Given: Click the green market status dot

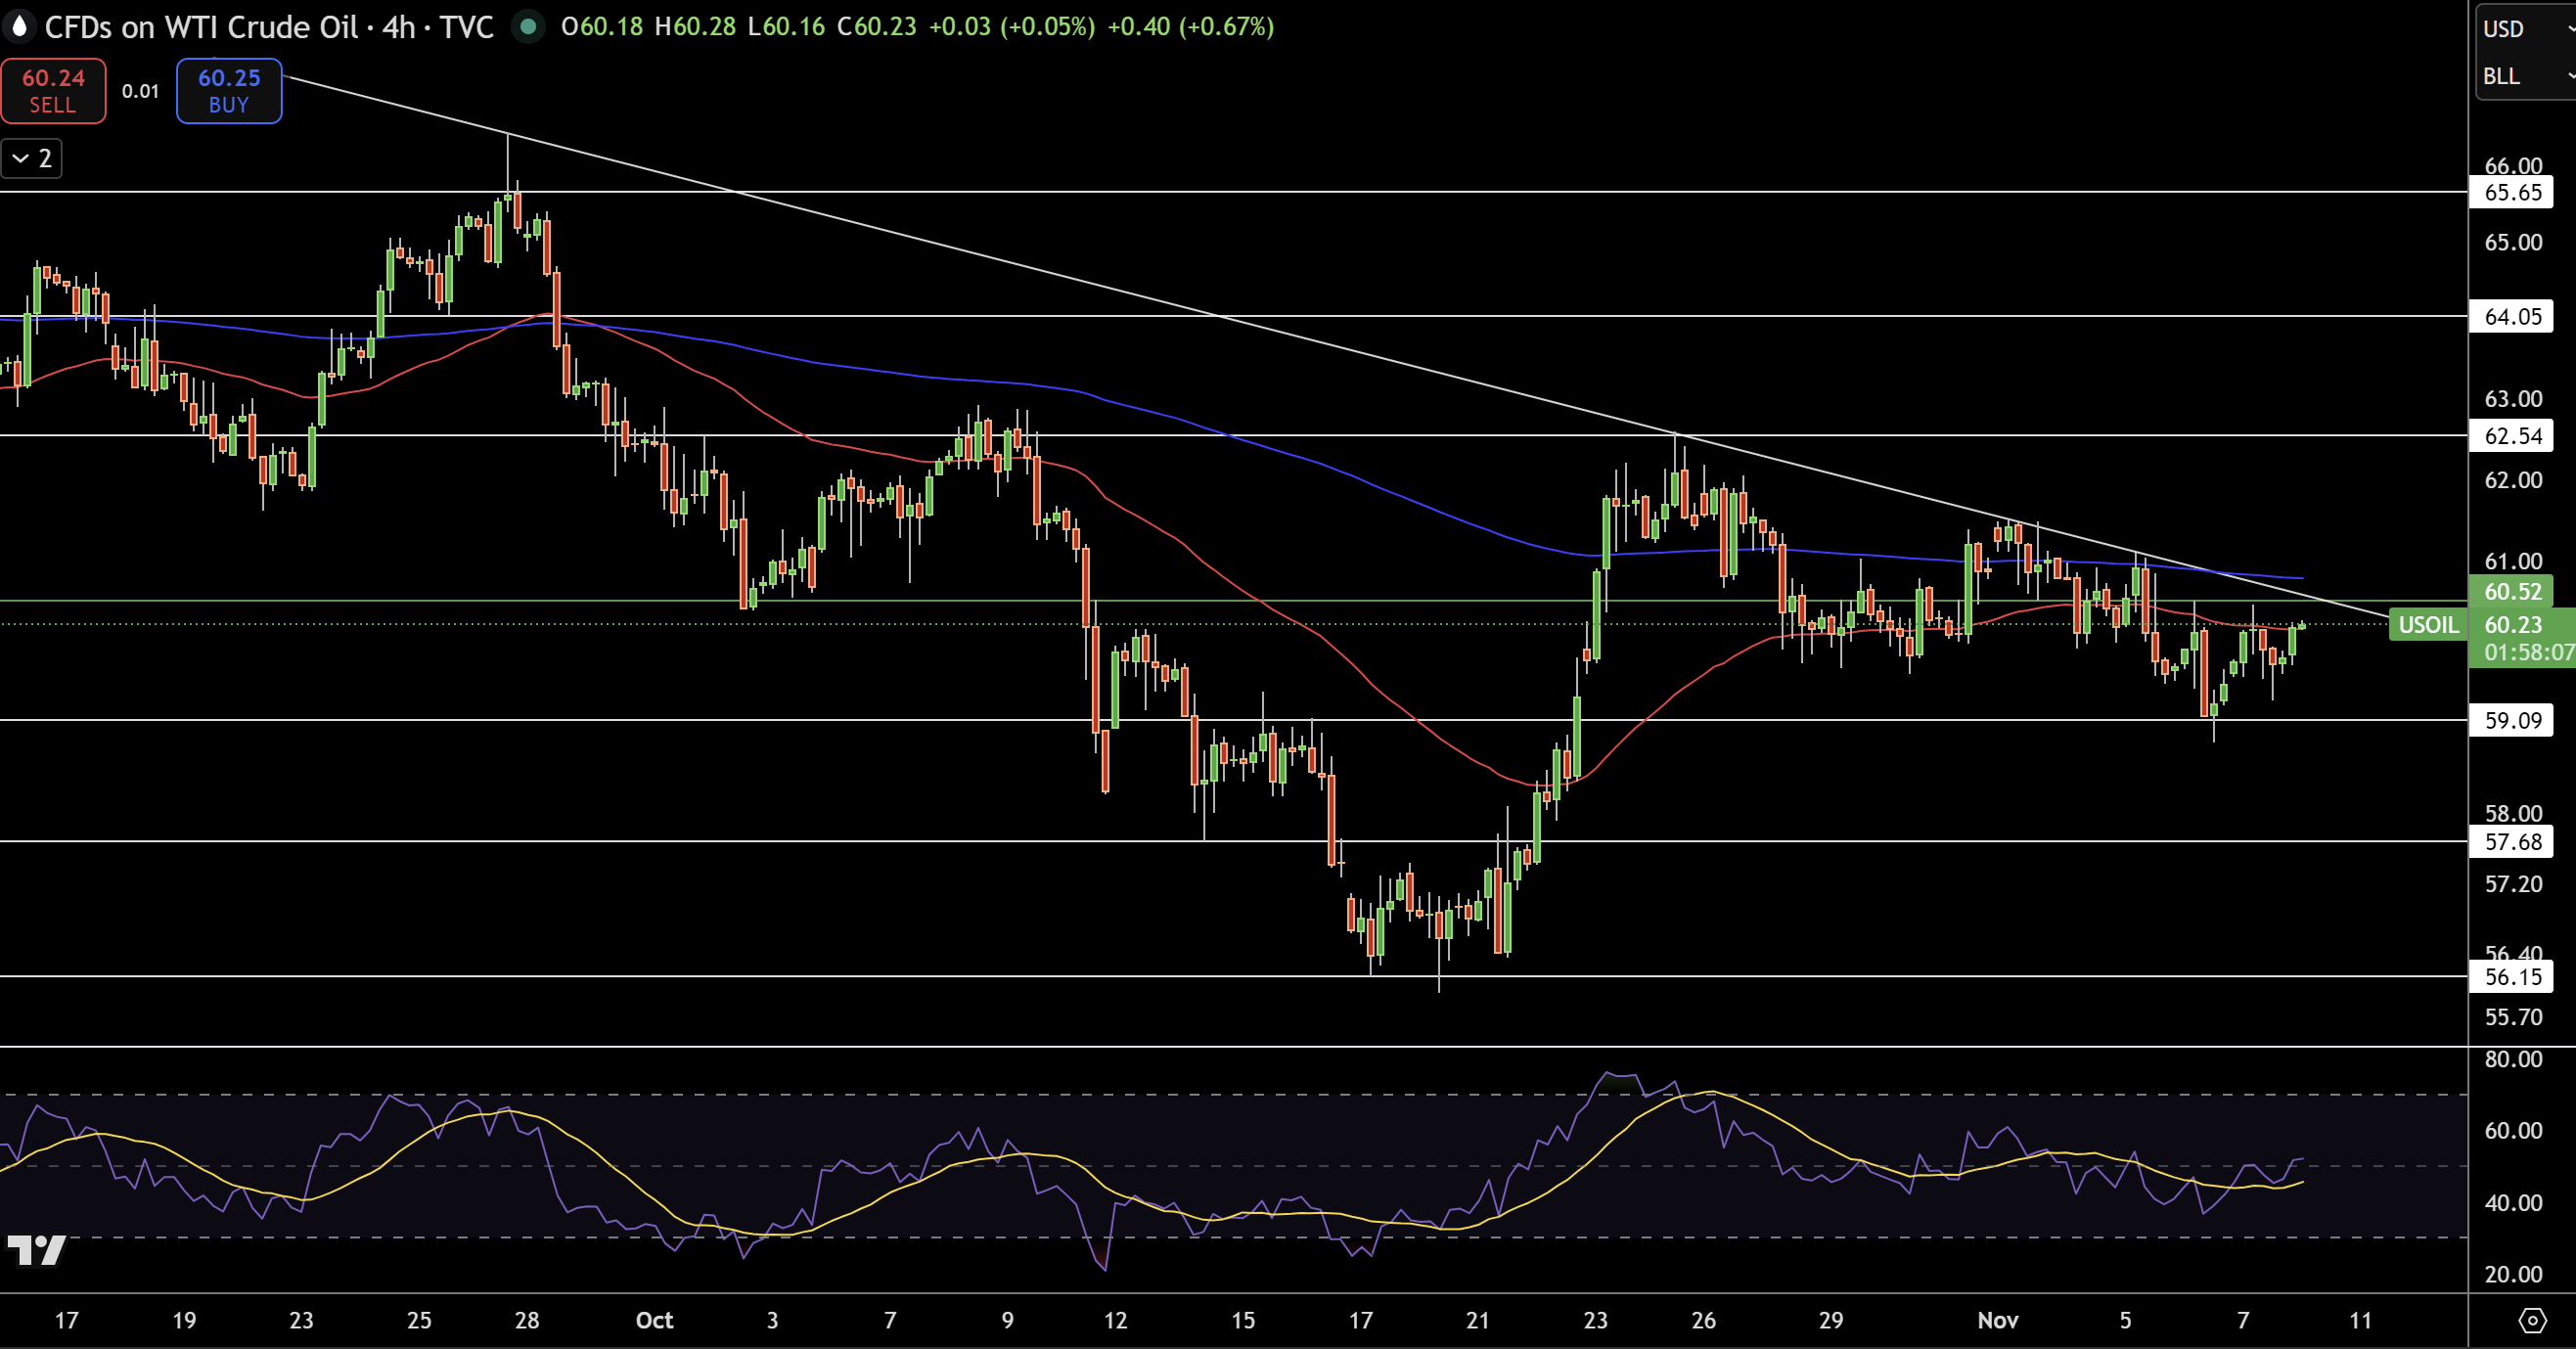Looking at the screenshot, I should coord(528,27).
